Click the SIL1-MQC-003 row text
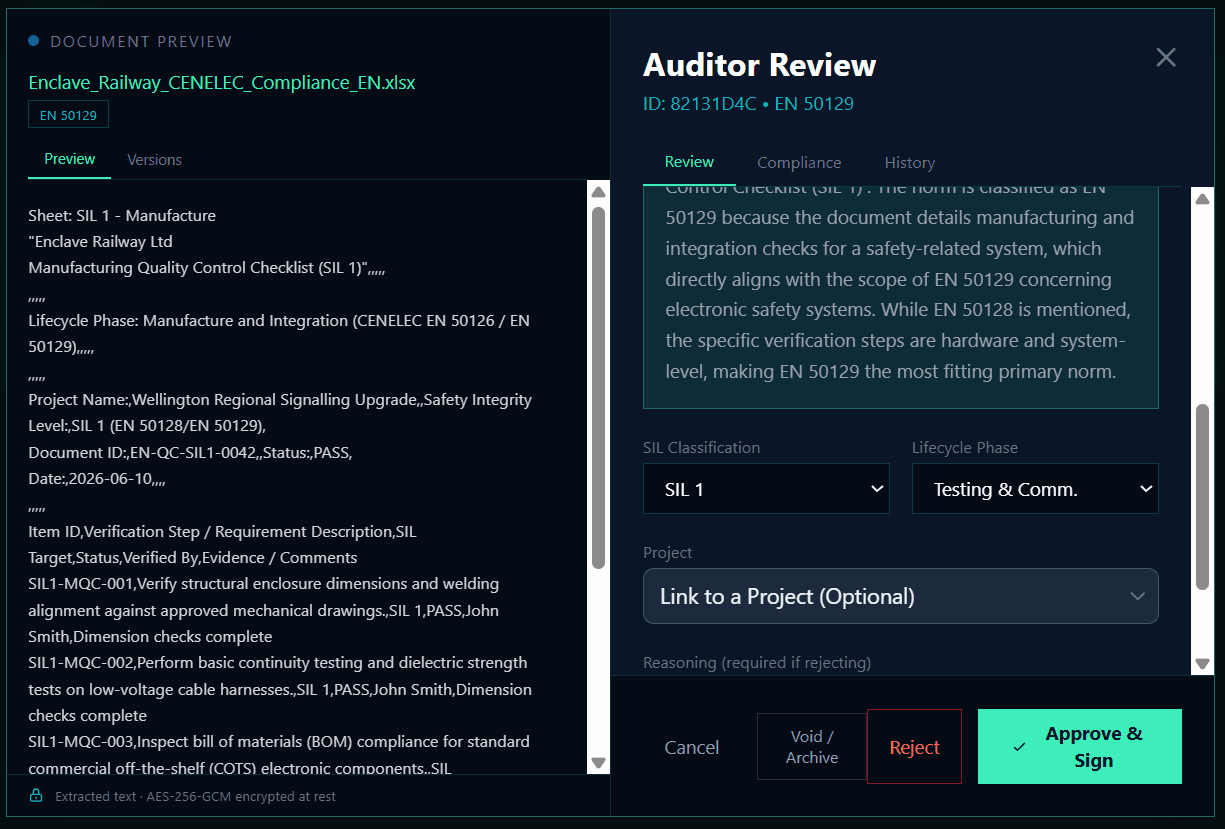 pos(279,755)
